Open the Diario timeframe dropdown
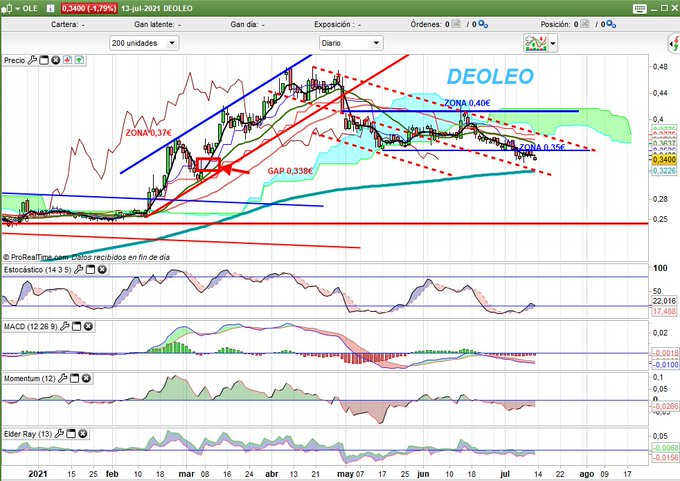This screenshot has height=481, width=680. click(x=351, y=43)
